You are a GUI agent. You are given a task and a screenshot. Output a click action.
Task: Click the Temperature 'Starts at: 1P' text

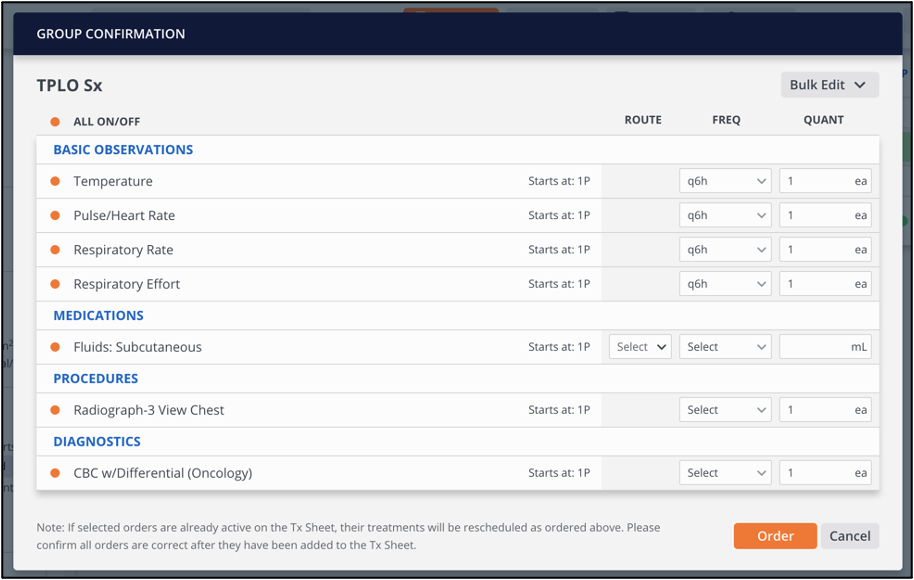point(559,181)
